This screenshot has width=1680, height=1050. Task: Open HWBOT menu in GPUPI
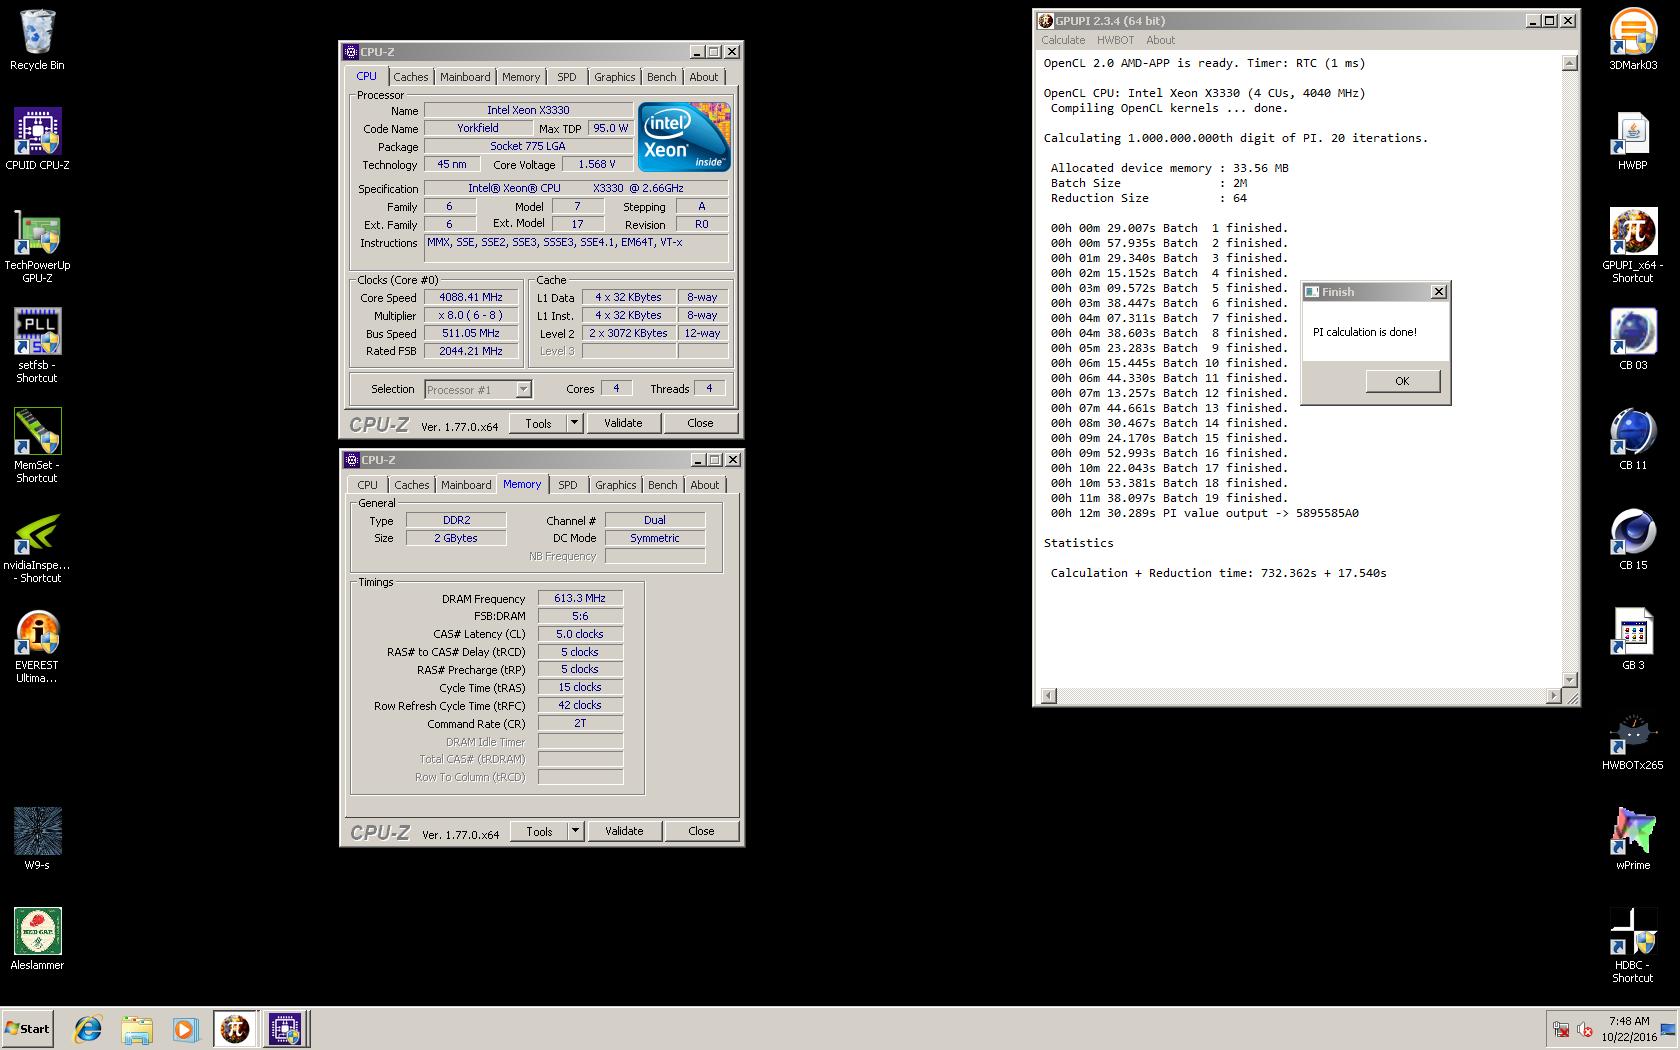(1115, 40)
